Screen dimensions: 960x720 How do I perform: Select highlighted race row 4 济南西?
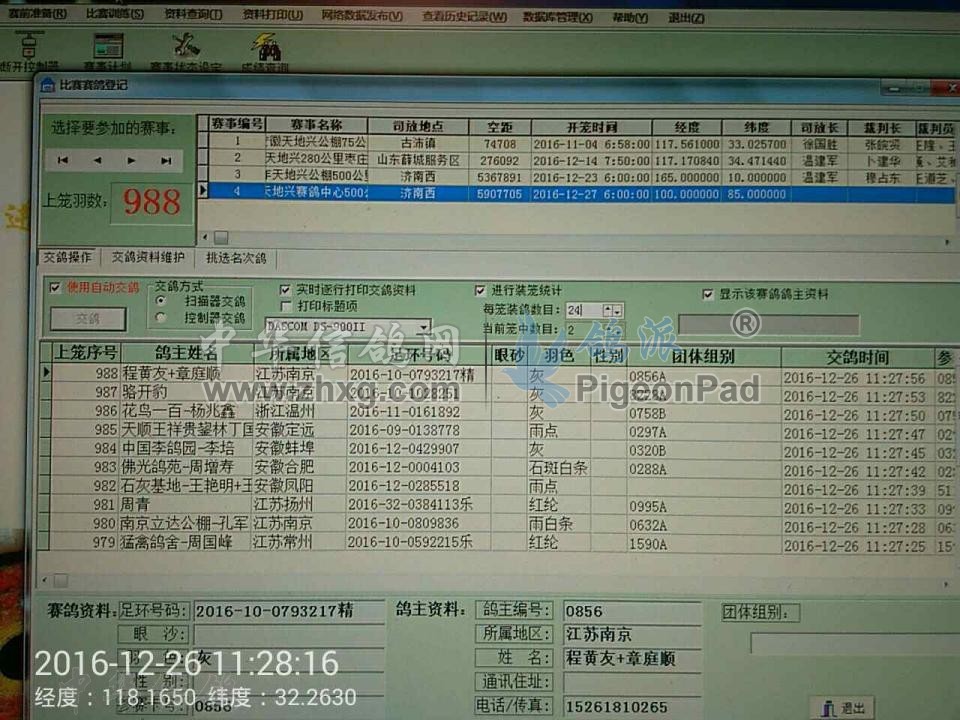(x=576, y=193)
